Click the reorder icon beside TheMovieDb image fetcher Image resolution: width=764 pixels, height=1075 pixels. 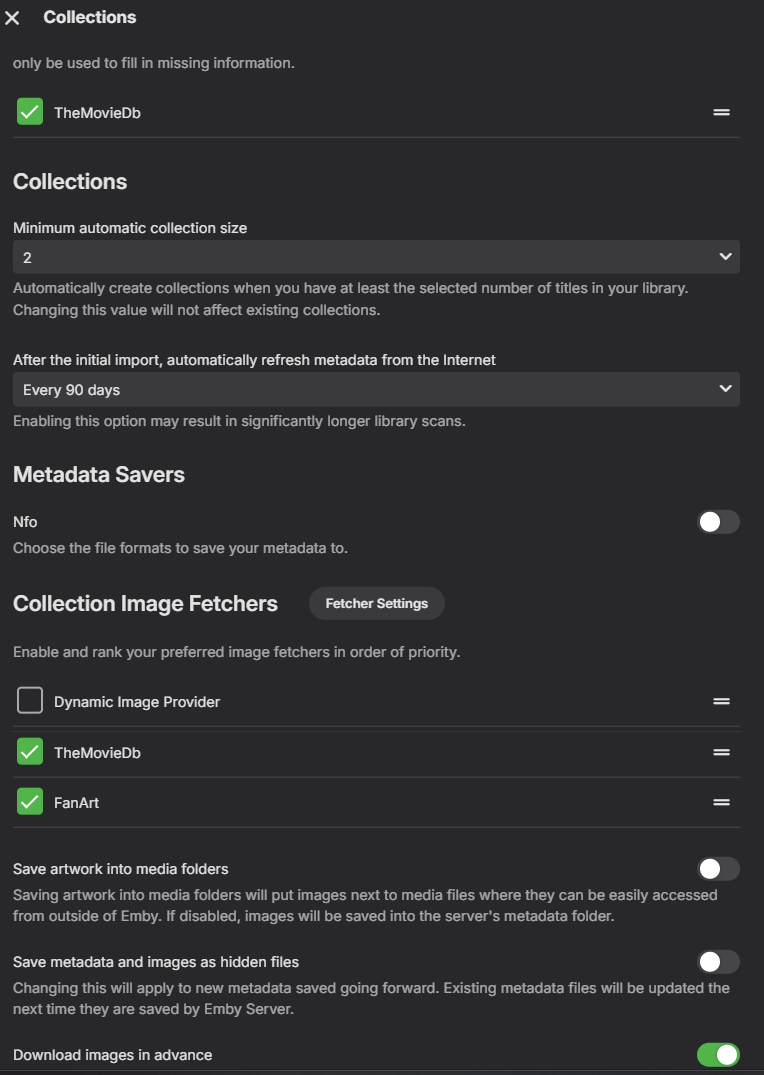(x=721, y=751)
